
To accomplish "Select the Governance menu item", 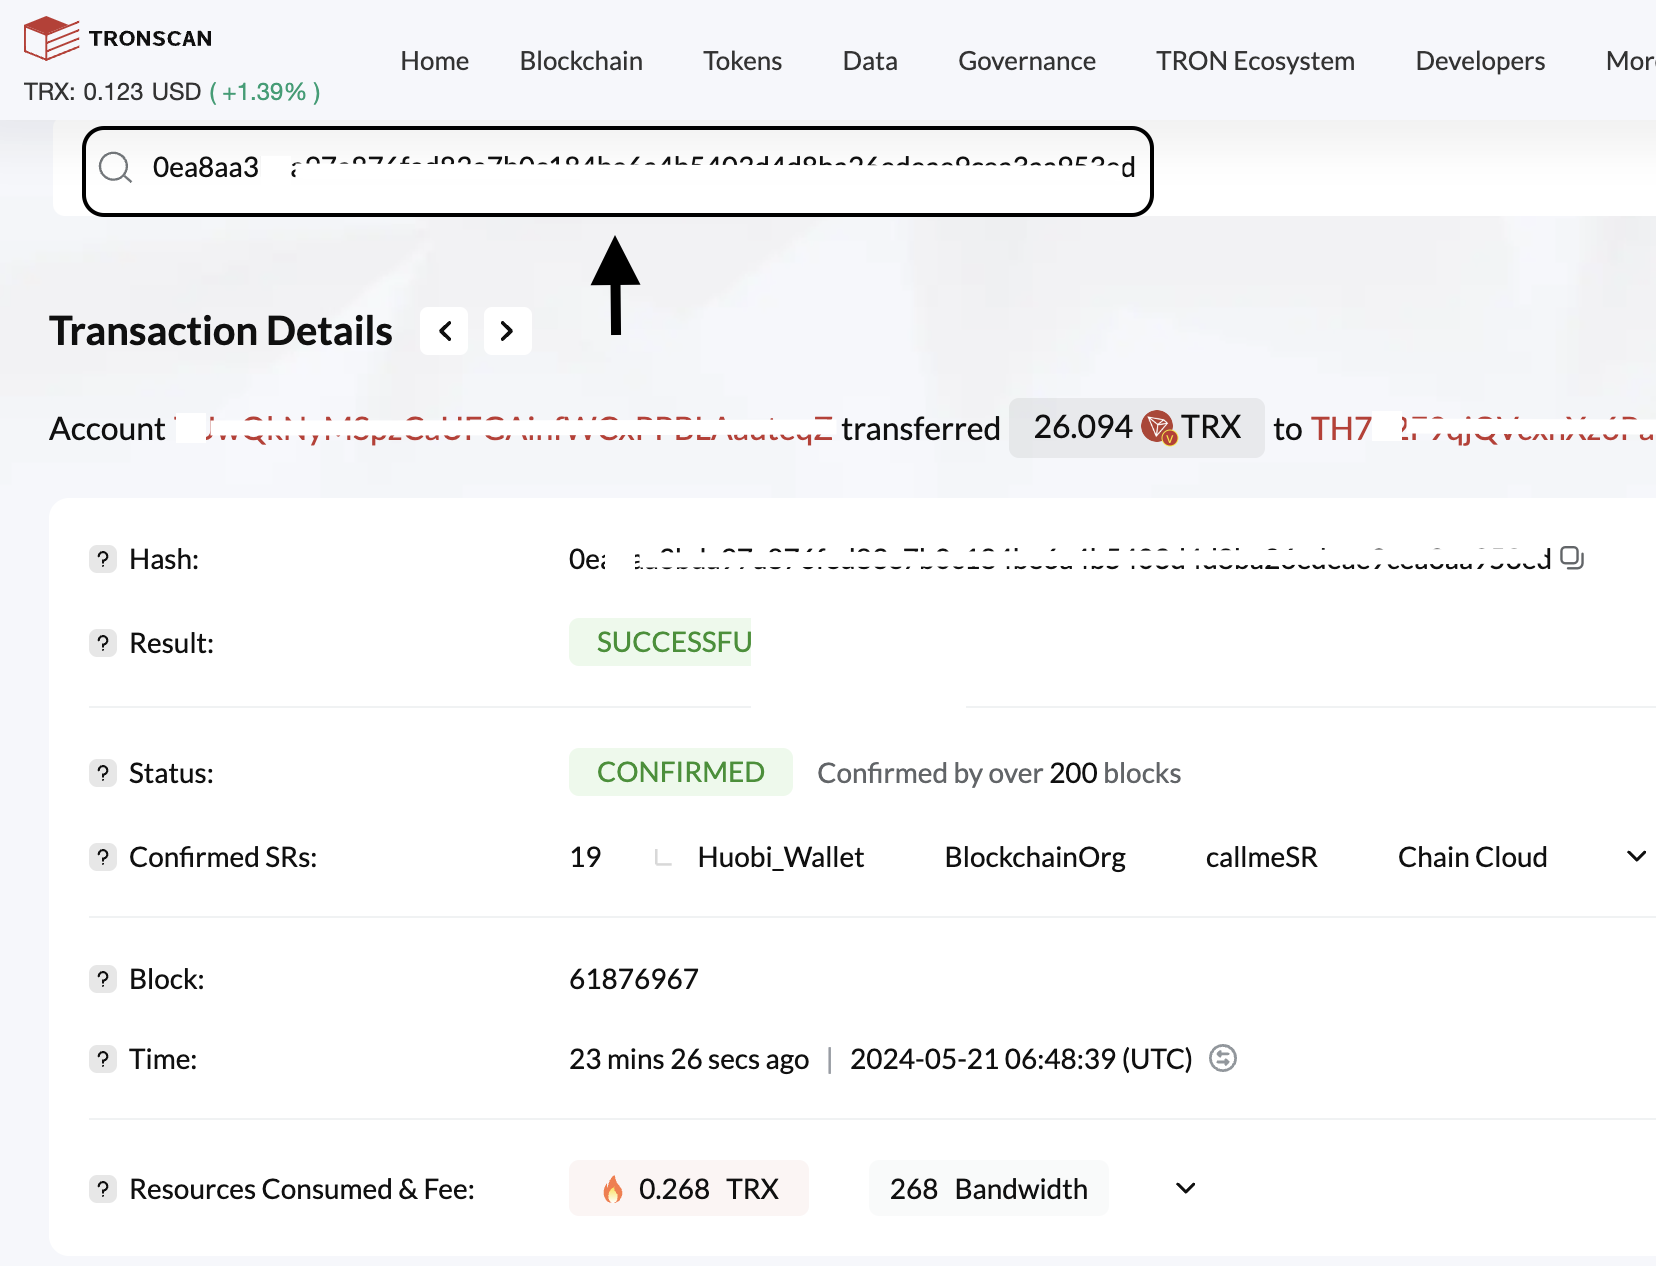I will coord(1027,61).
